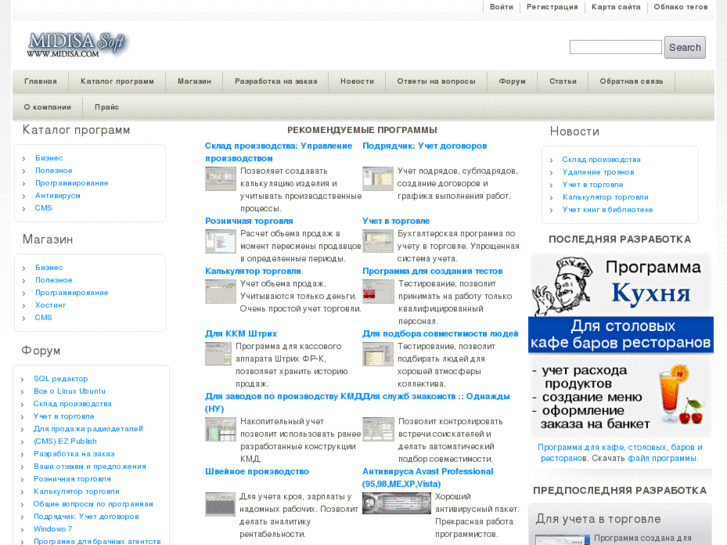Open (CMS) EZ Publish forum link

[65, 442]
